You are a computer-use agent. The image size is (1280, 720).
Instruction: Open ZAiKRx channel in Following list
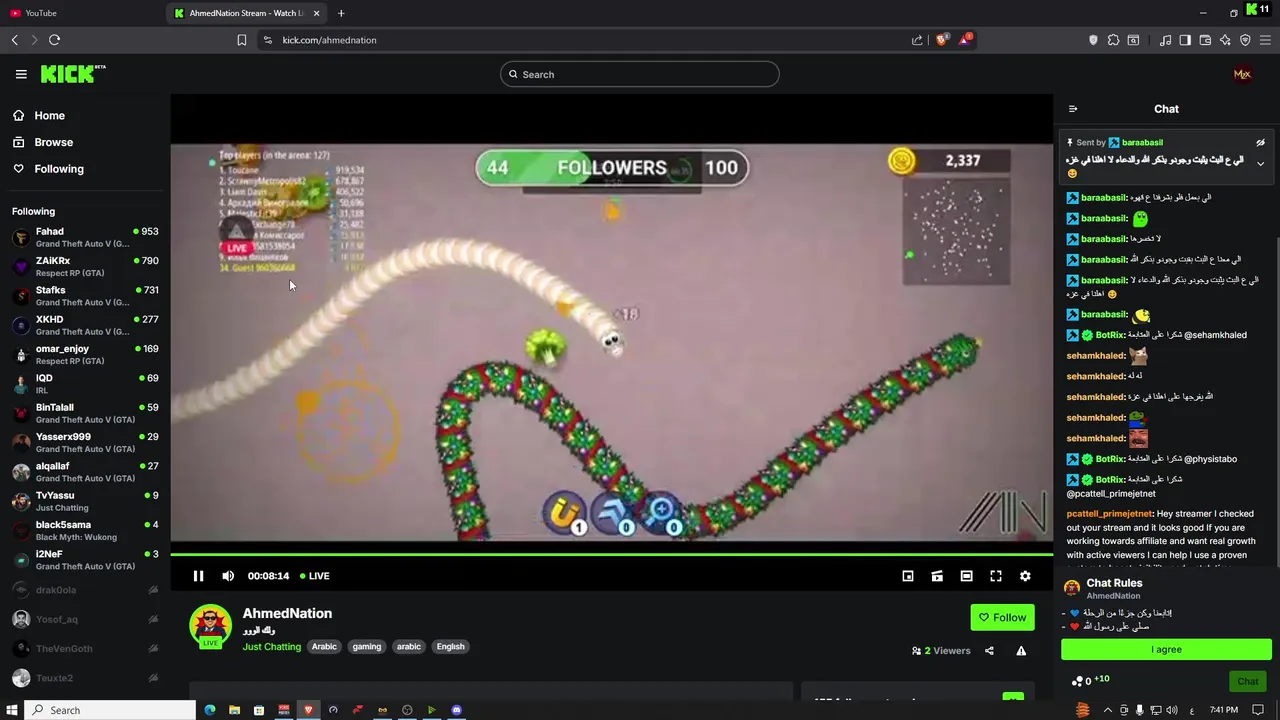point(85,266)
